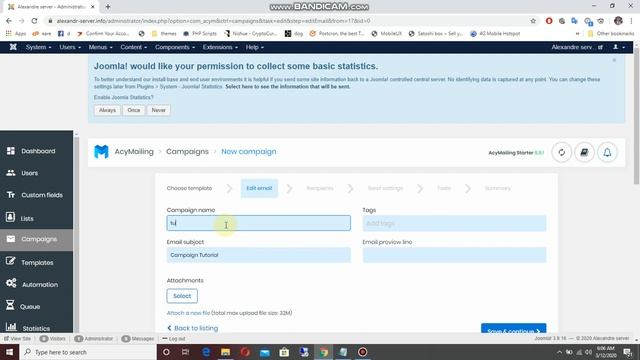Open Microsoft Edge from the taskbar

click(206, 352)
